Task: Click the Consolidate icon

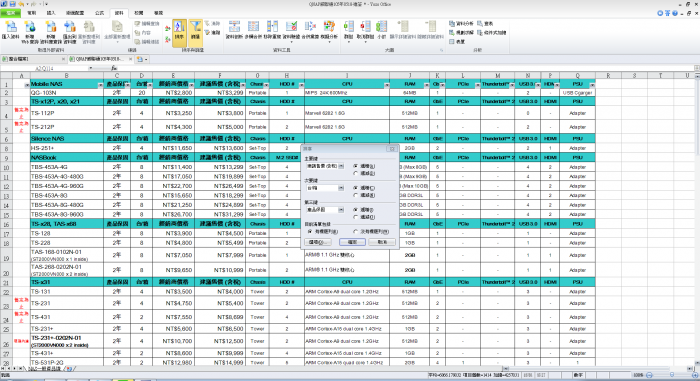Action: (x=310, y=27)
